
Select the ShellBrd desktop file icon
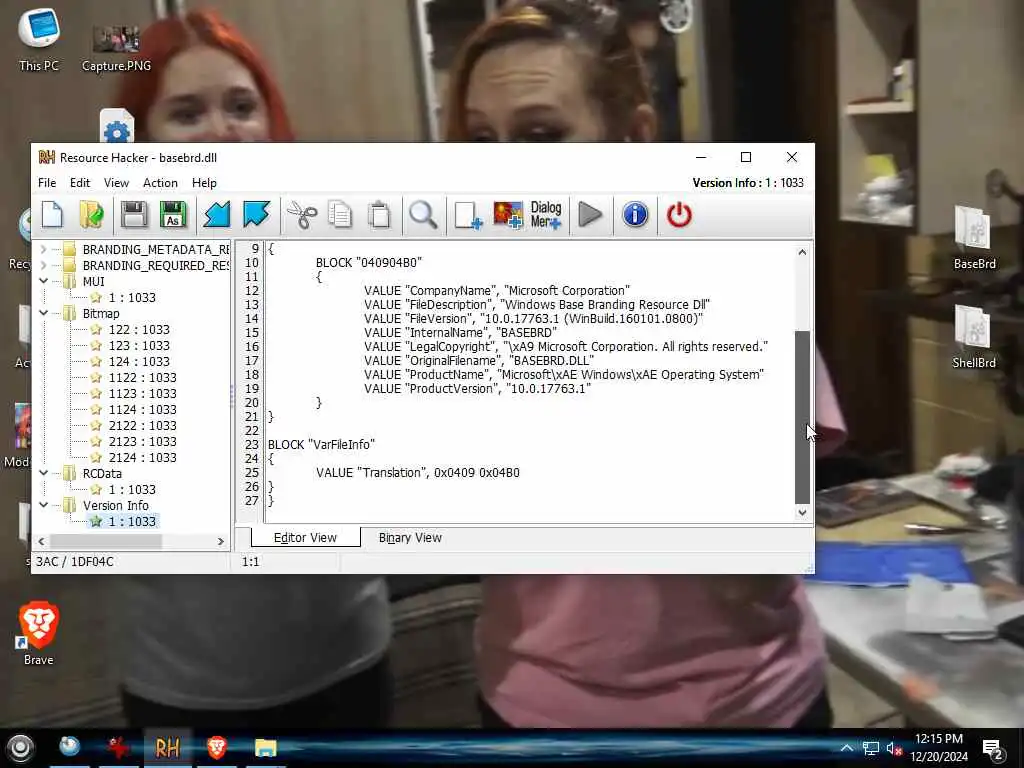[x=974, y=338]
